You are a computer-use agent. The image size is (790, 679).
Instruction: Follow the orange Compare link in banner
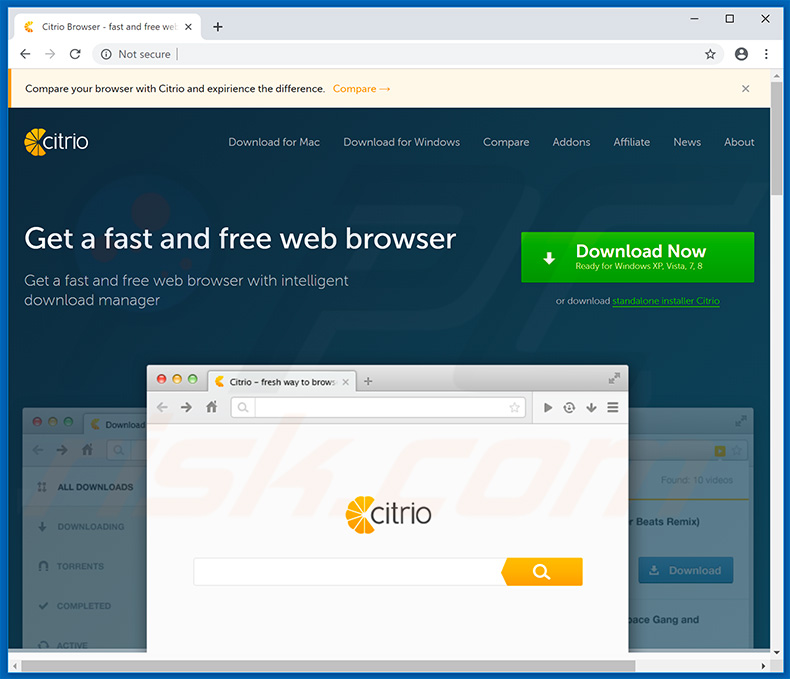pos(361,89)
